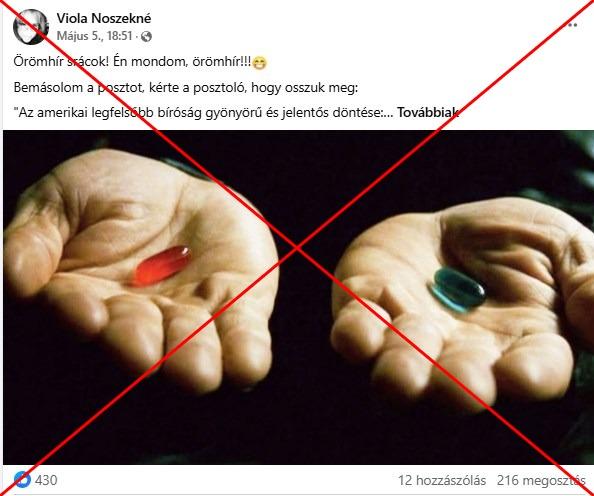Image resolution: width=594 pixels, height=496 pixels.
Task: Click the line beginning Bemásolom a posztot
Action: coord(186,88)
